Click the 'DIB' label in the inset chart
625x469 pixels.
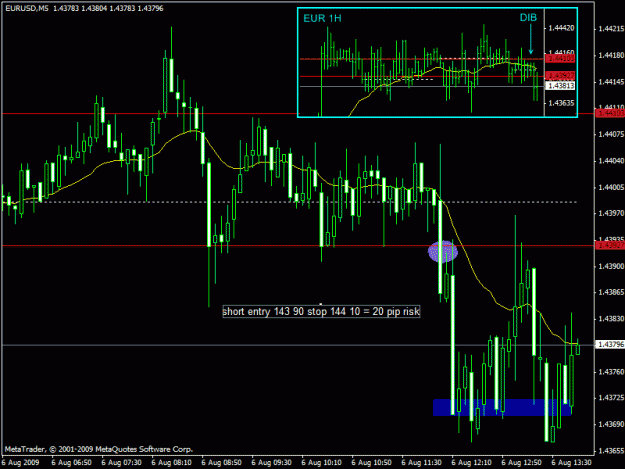pos(528,18)
